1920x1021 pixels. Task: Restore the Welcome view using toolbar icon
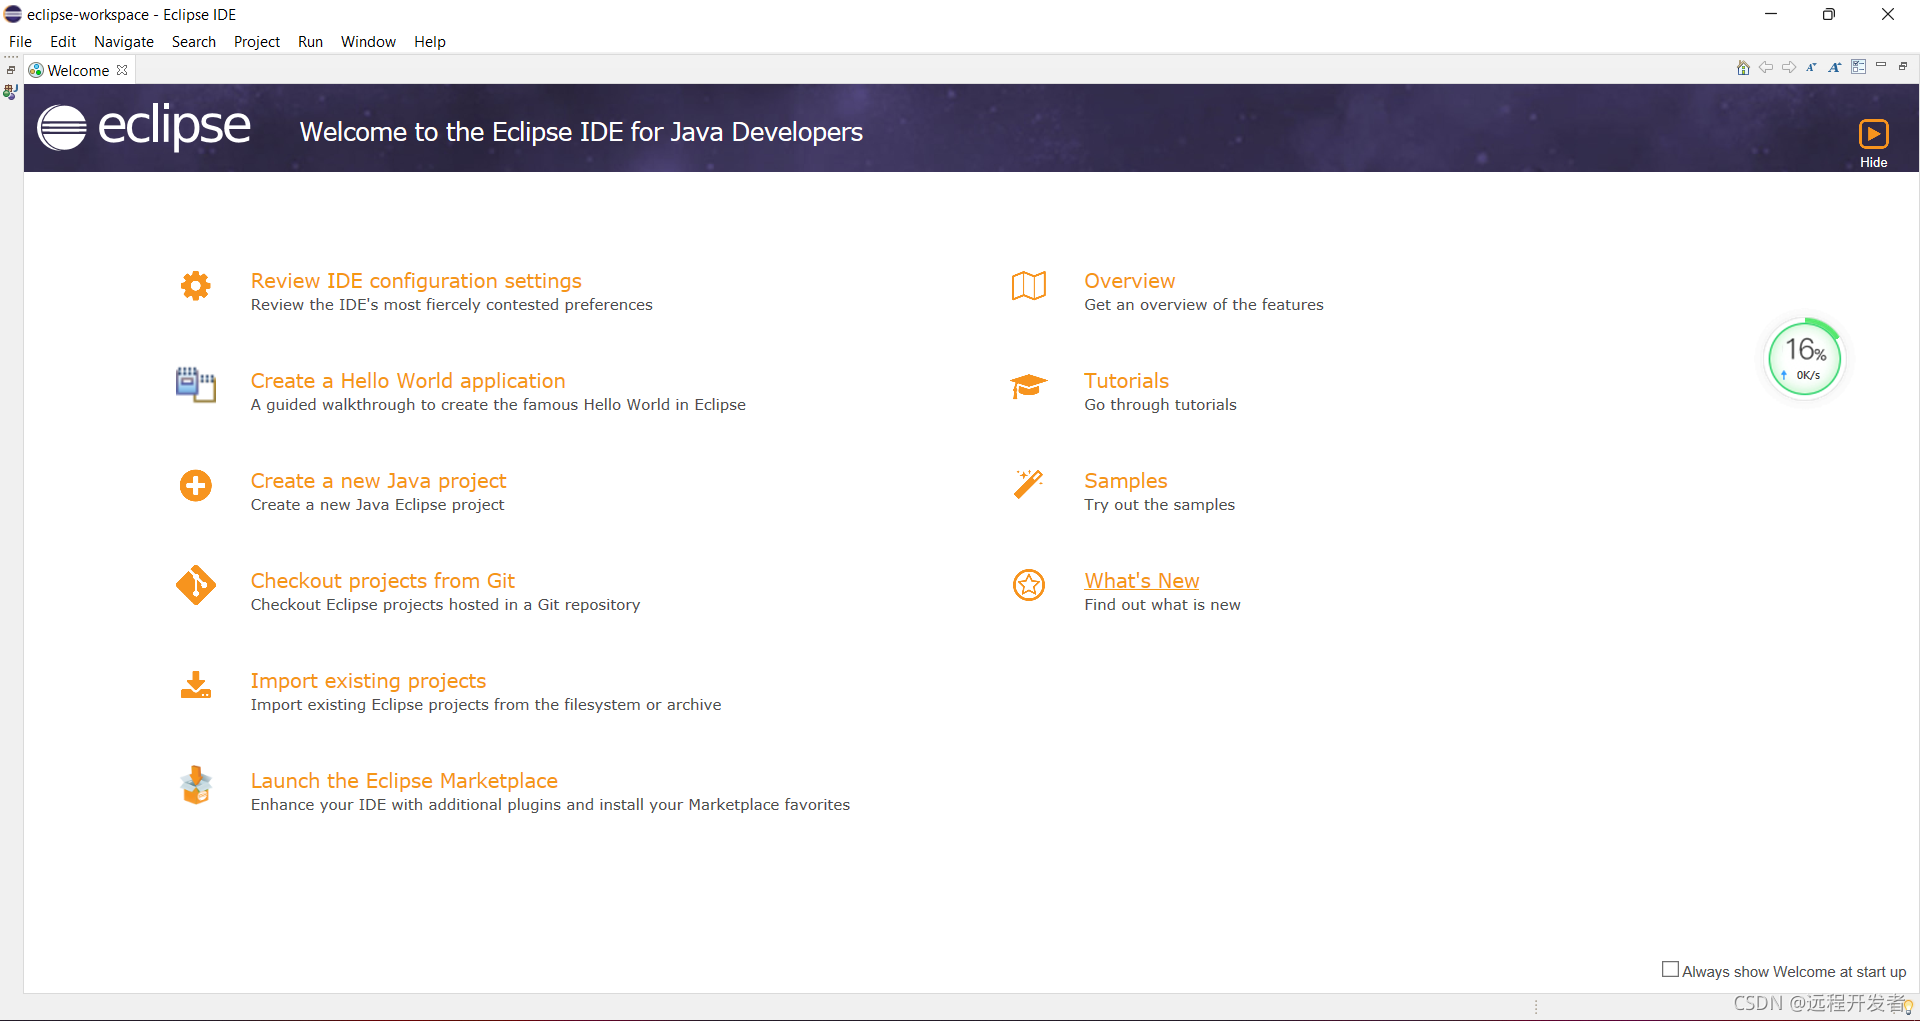point(1903,66)
